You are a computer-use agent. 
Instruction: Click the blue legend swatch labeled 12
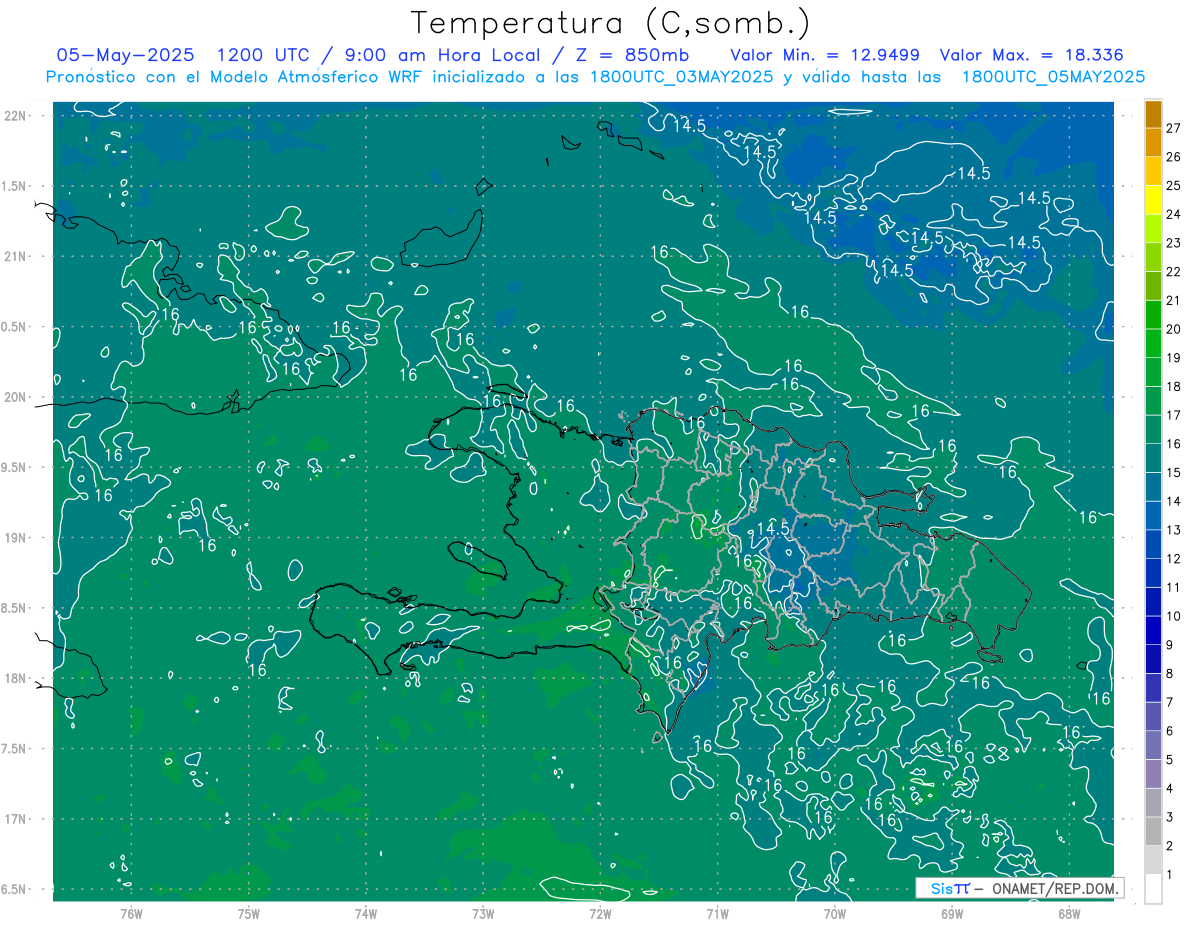pyautogui.click(x=1153, y=545)
